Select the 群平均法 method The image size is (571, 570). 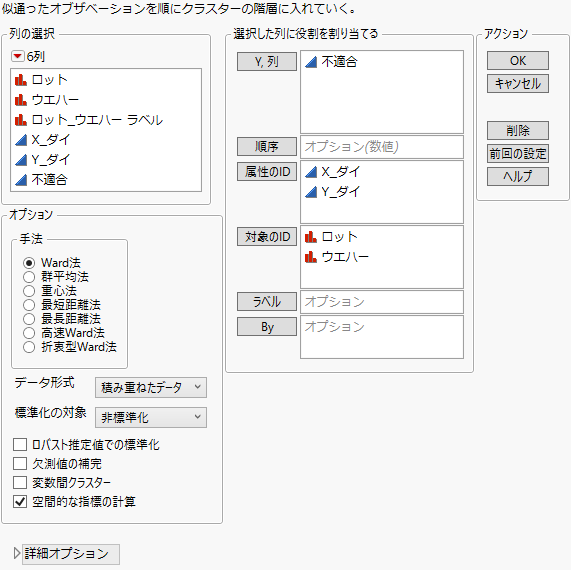(29, 277)
